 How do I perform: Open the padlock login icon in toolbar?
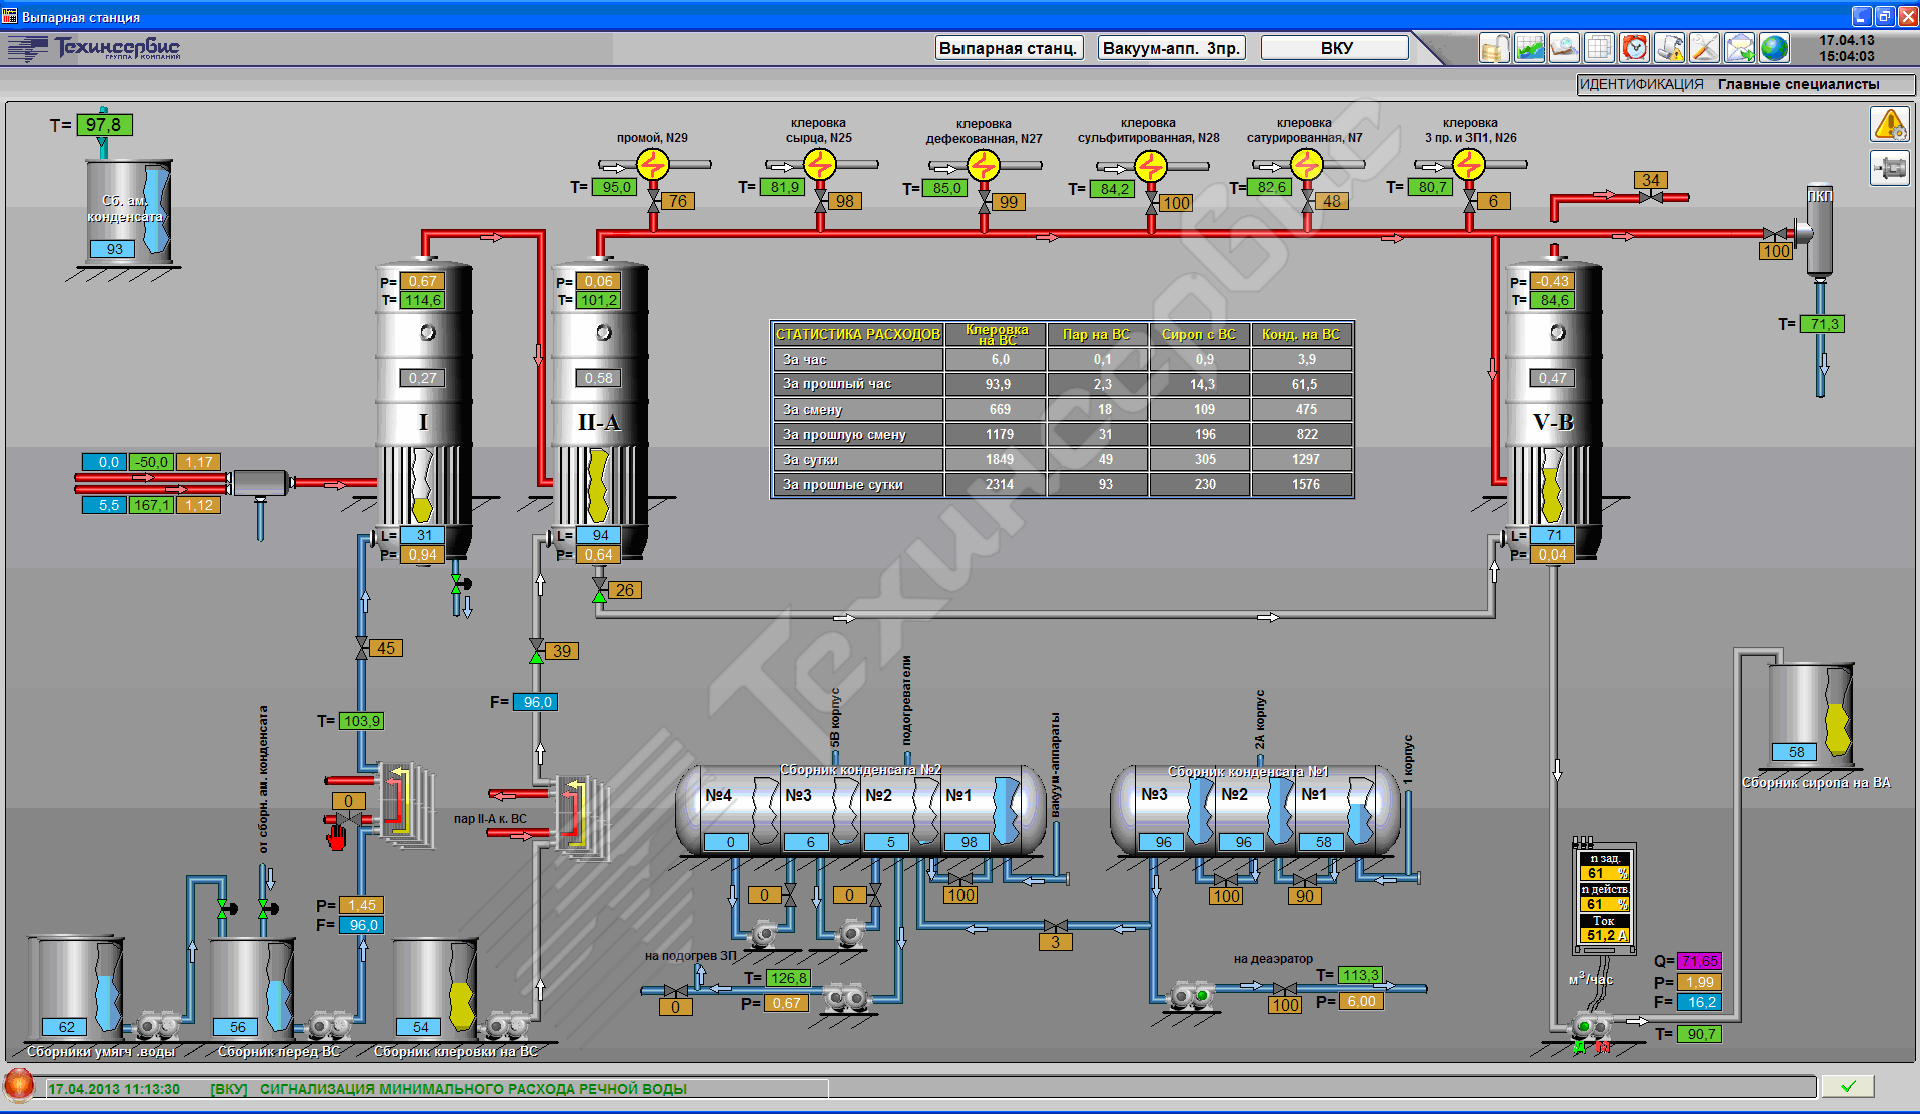pyautogui.click(x=1495, y=47)
